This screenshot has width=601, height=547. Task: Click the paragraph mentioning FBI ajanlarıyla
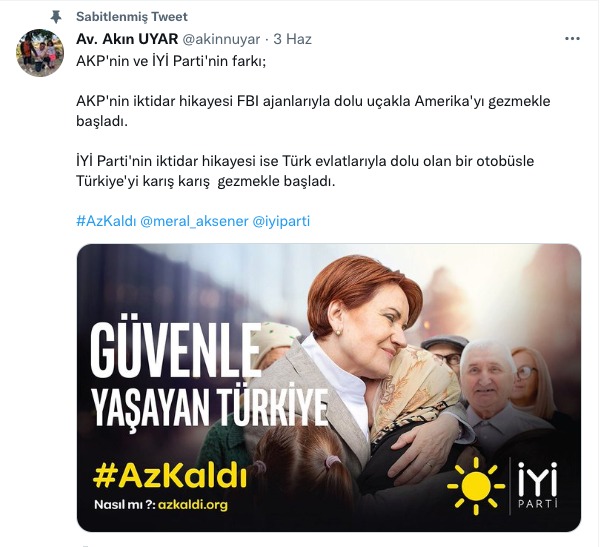(313, 111)
